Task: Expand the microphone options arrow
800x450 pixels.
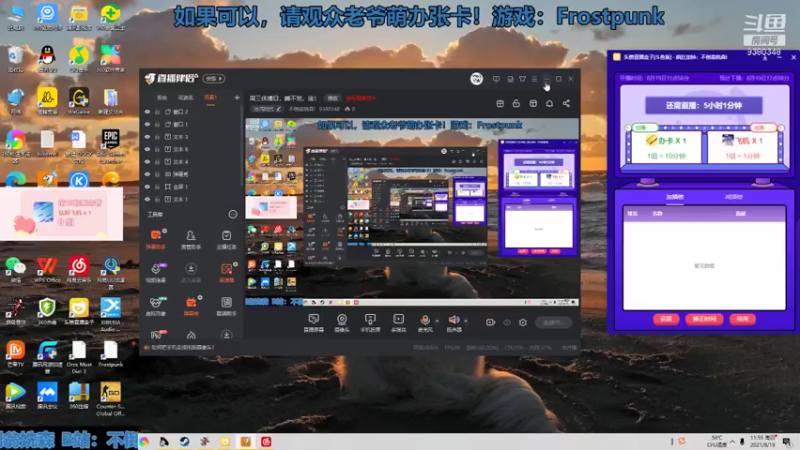Action: [x=437, y=321]
